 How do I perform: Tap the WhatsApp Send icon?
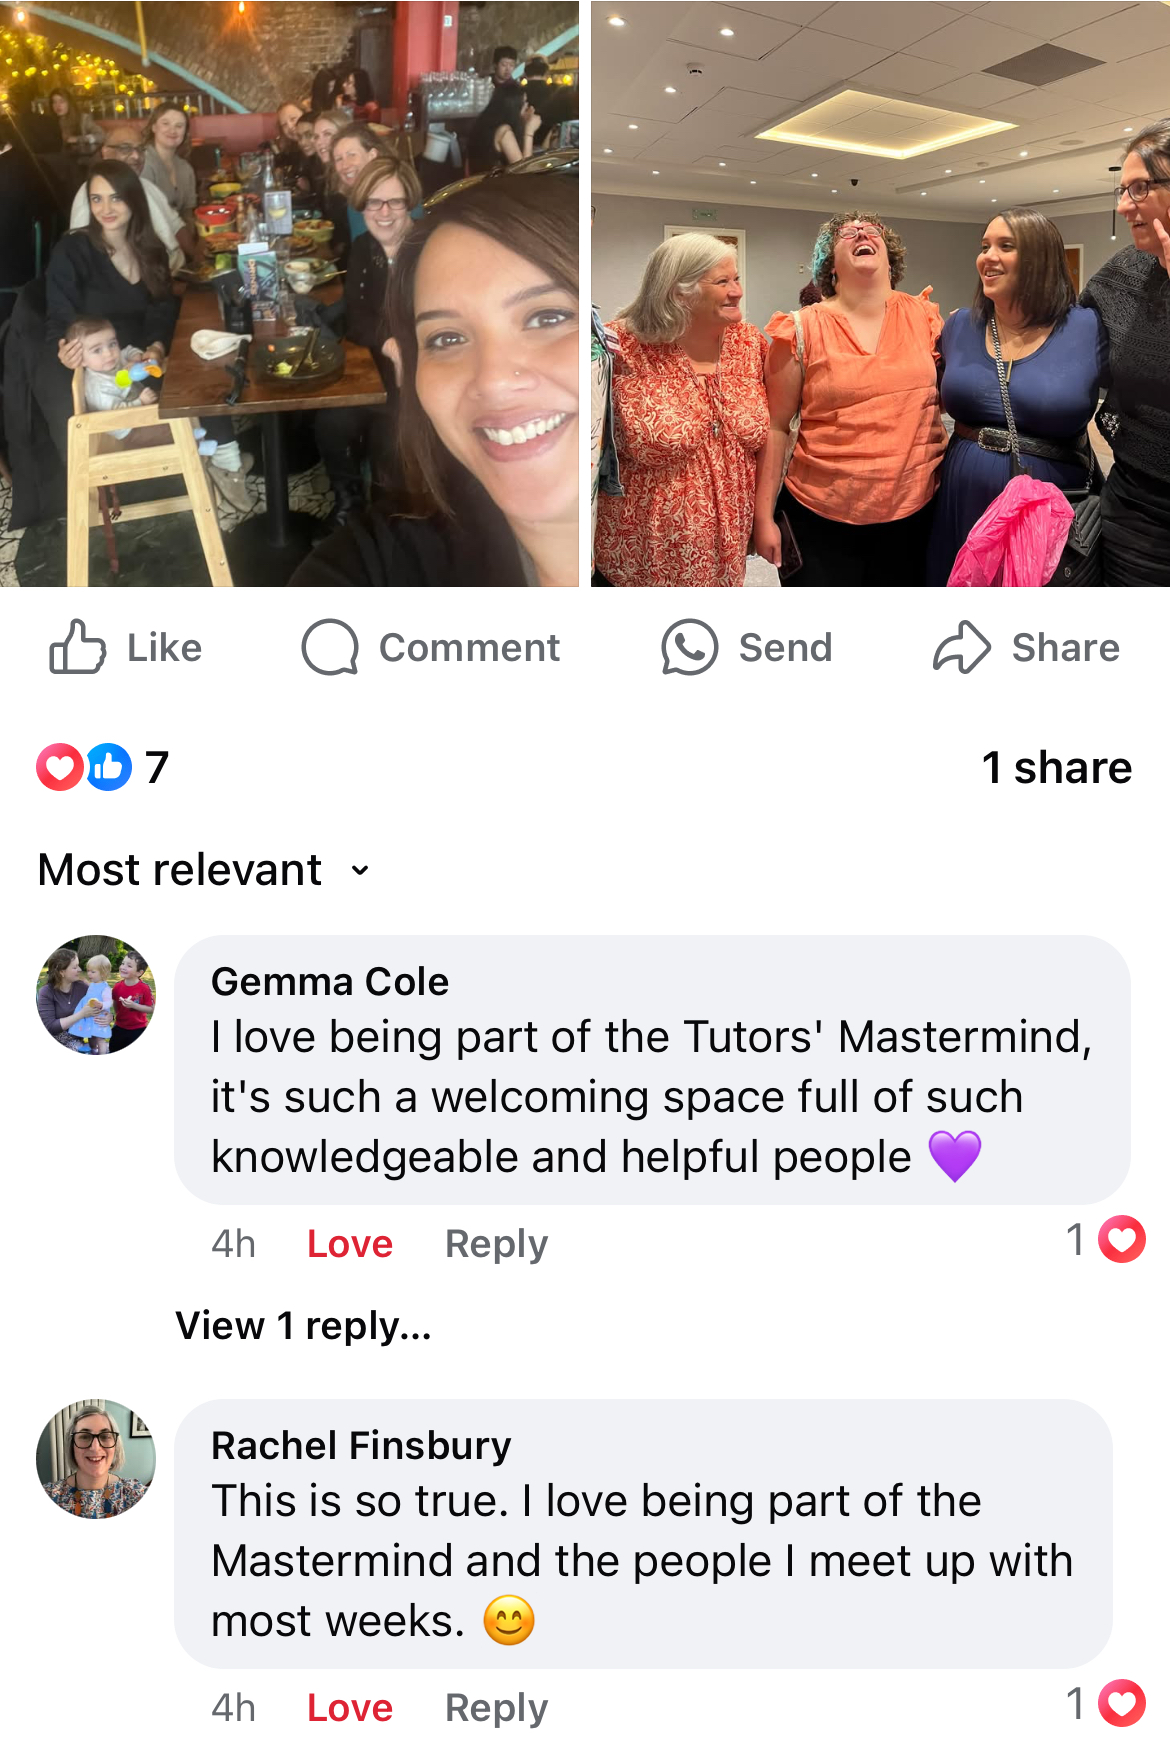[690, 647]
